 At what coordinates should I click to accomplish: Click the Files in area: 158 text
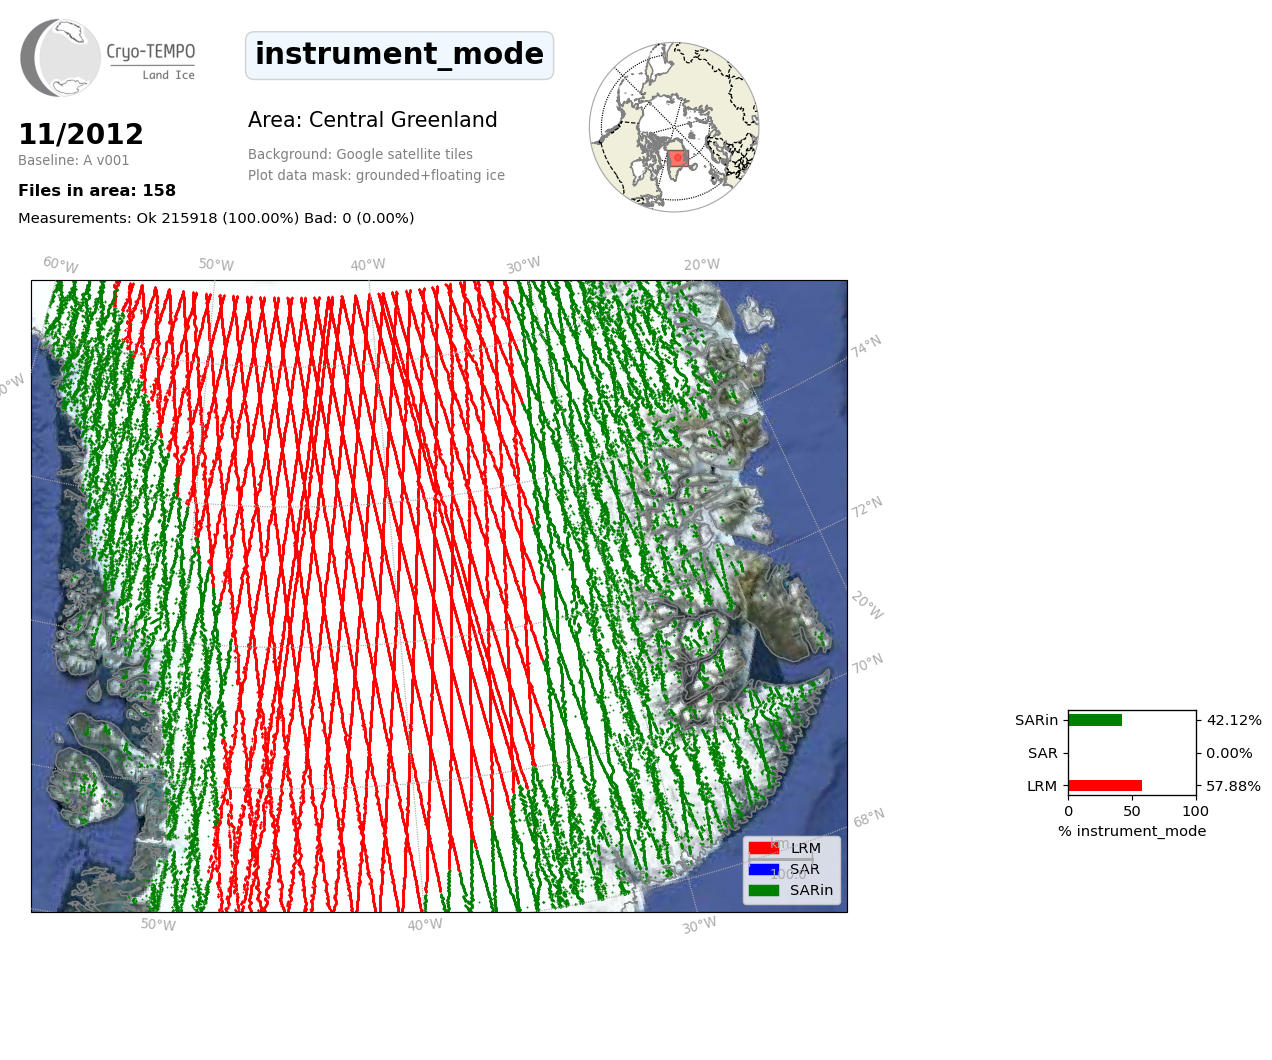97,190
